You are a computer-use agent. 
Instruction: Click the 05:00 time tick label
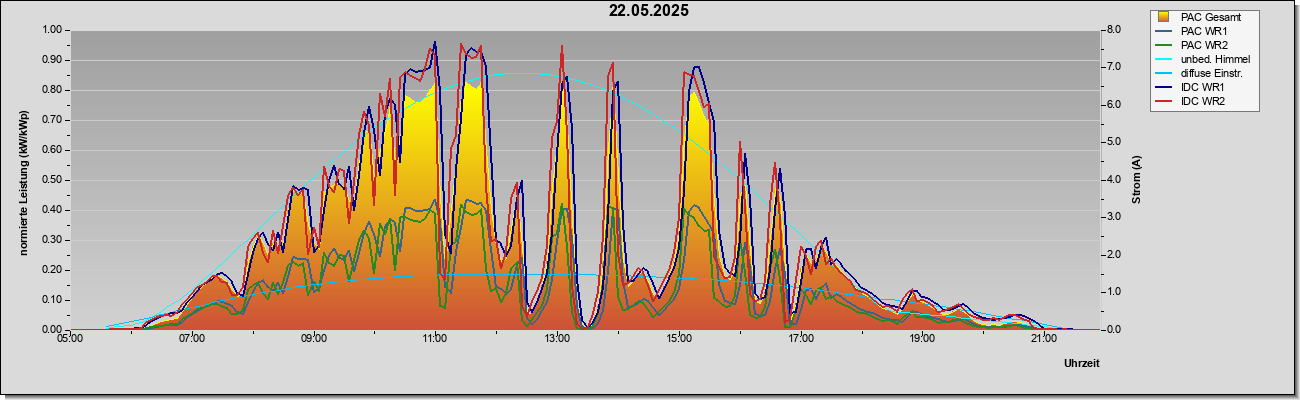70,339
